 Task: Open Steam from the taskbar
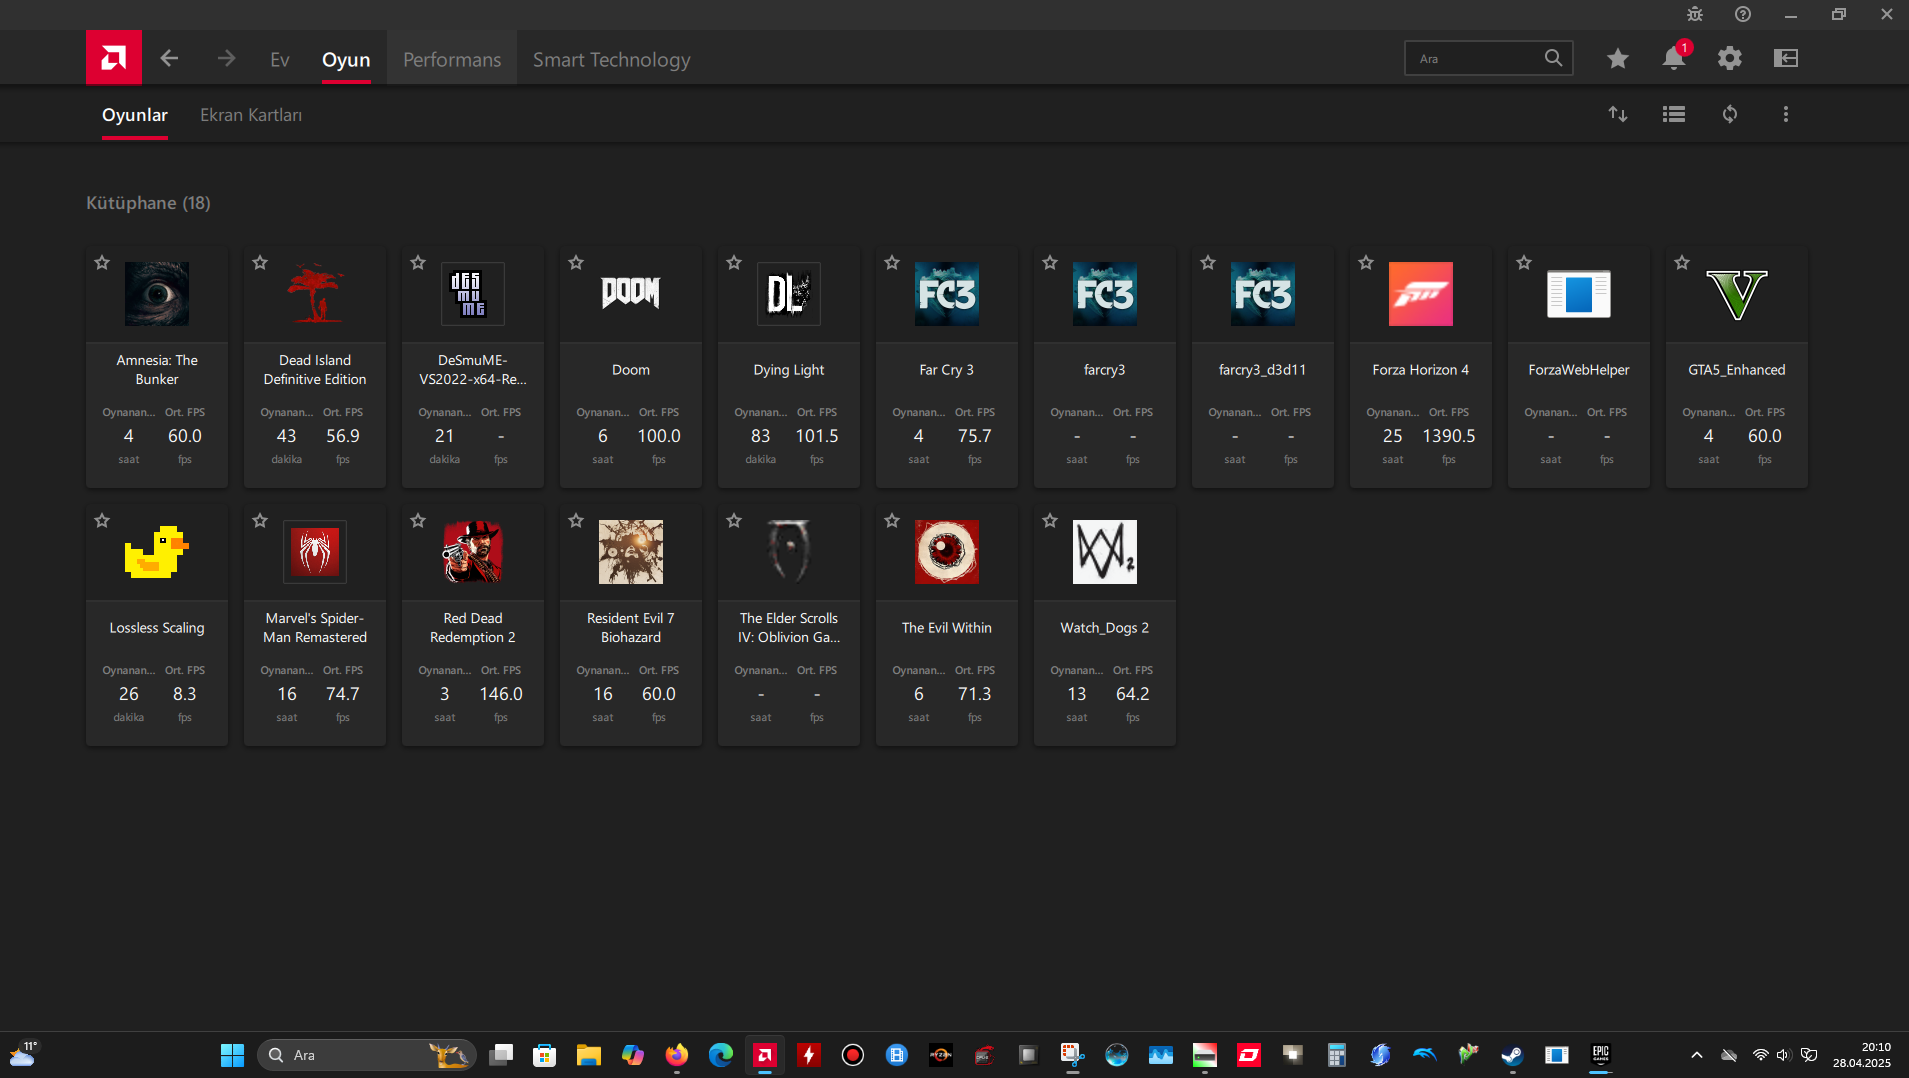pyautogui.click(x=1512, y=1055)
